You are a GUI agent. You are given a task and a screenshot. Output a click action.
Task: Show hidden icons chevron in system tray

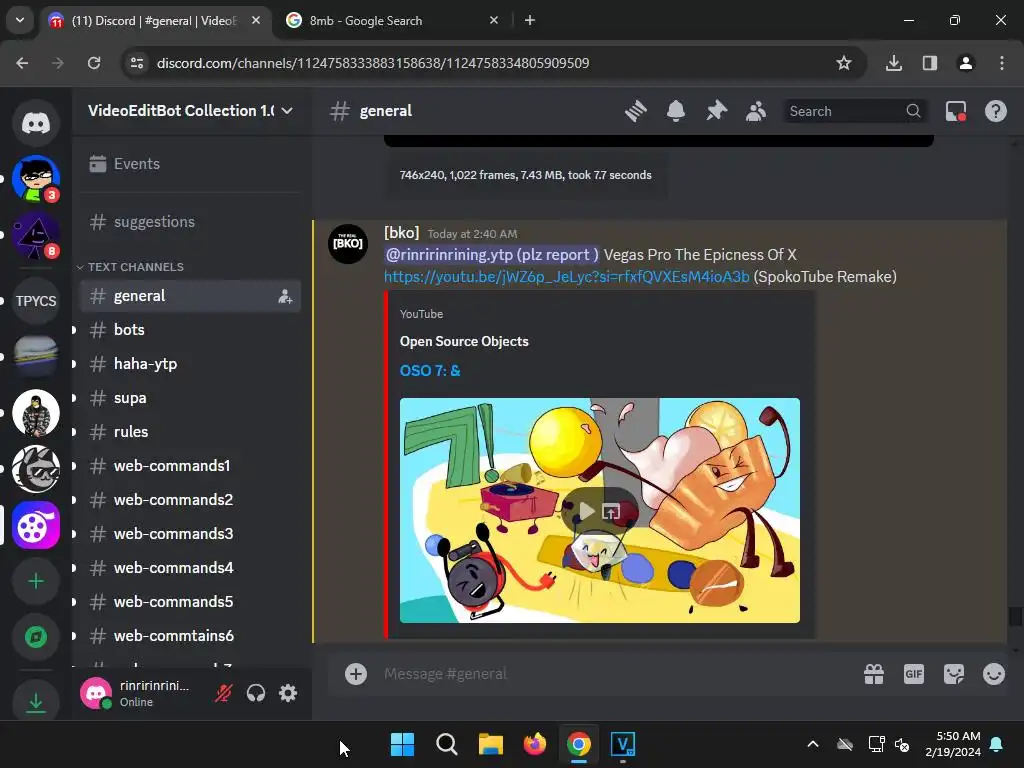tap(813, 744)
